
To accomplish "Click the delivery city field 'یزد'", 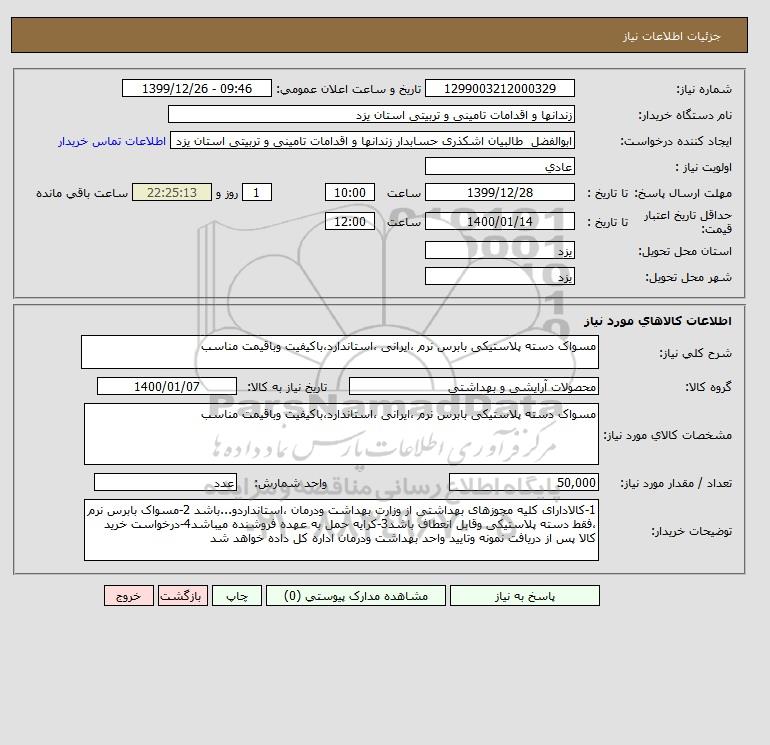I will [x=500, y=276].
